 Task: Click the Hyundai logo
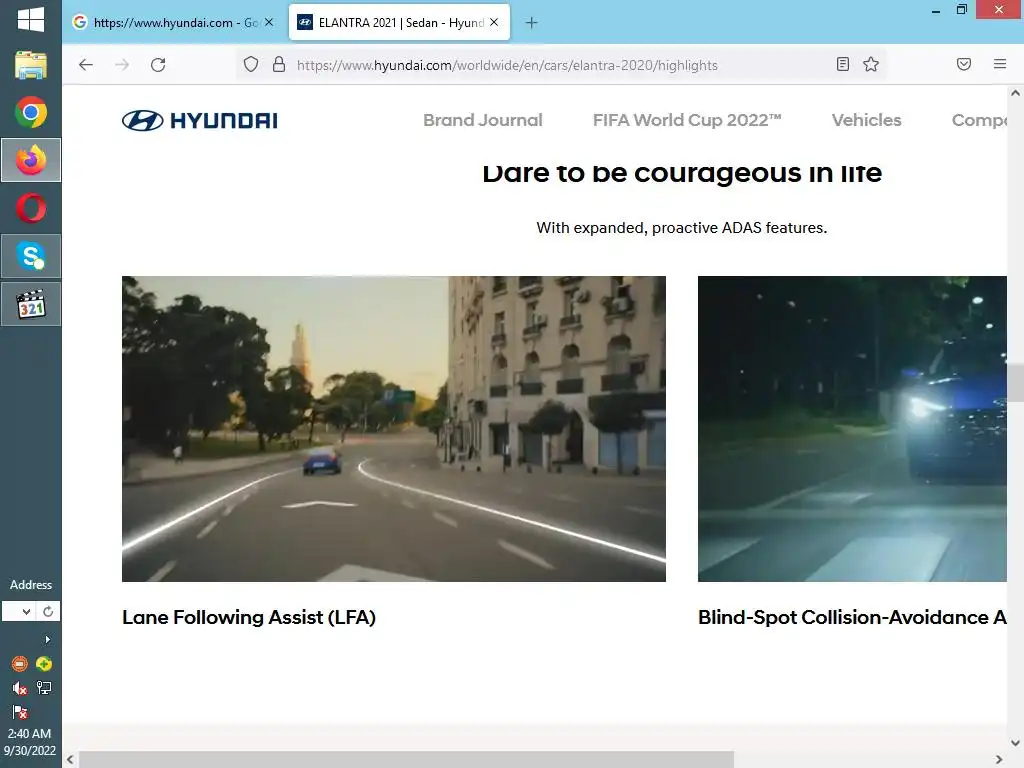click(200, 121)
